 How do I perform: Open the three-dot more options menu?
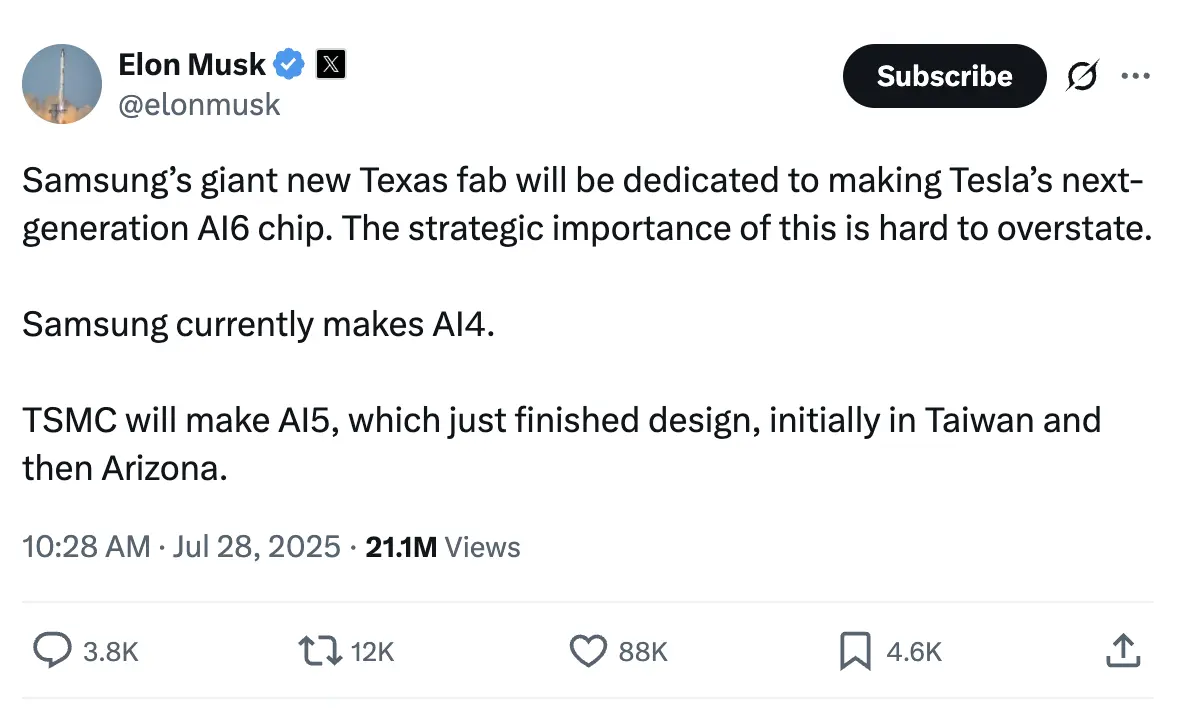(x=1136, y=76)
